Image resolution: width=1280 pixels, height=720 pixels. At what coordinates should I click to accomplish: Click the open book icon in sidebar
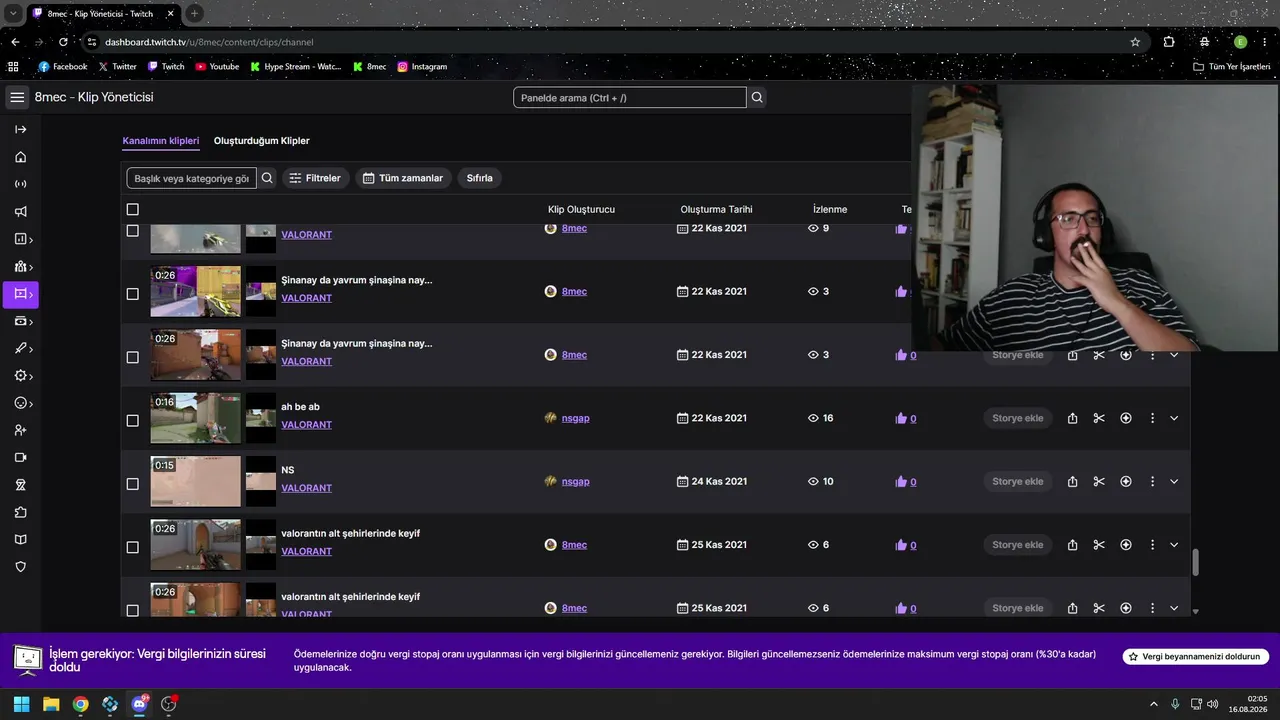tap(20, 539)
